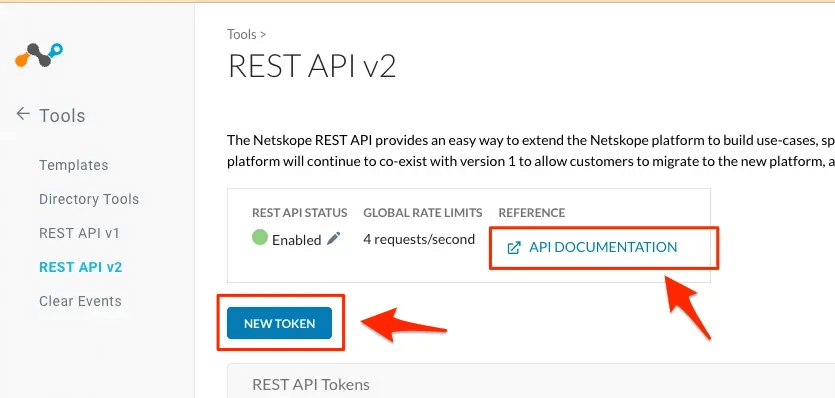Screen dimensions: 835x398
Task: Click the REFERENCE column label
Action: [x=531, y=213]
